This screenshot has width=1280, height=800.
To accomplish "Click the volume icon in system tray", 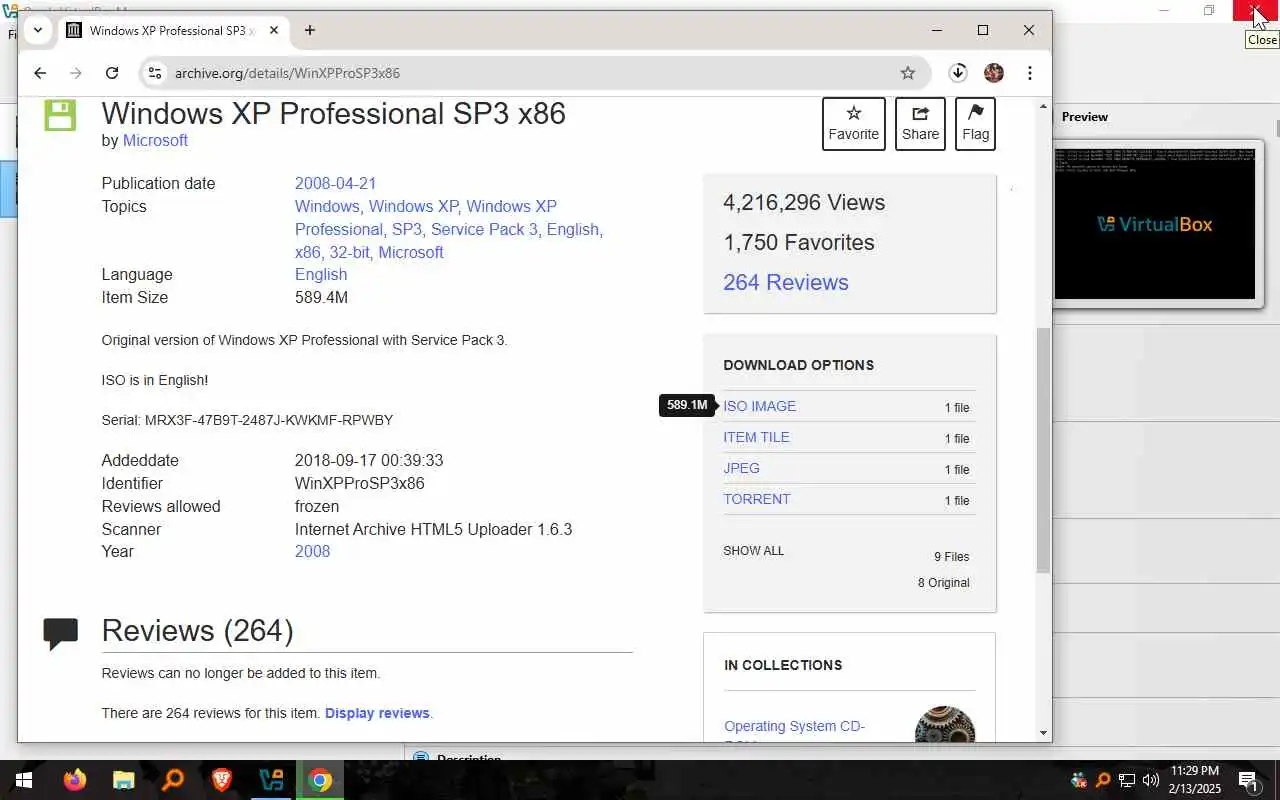I will 1151,780.
